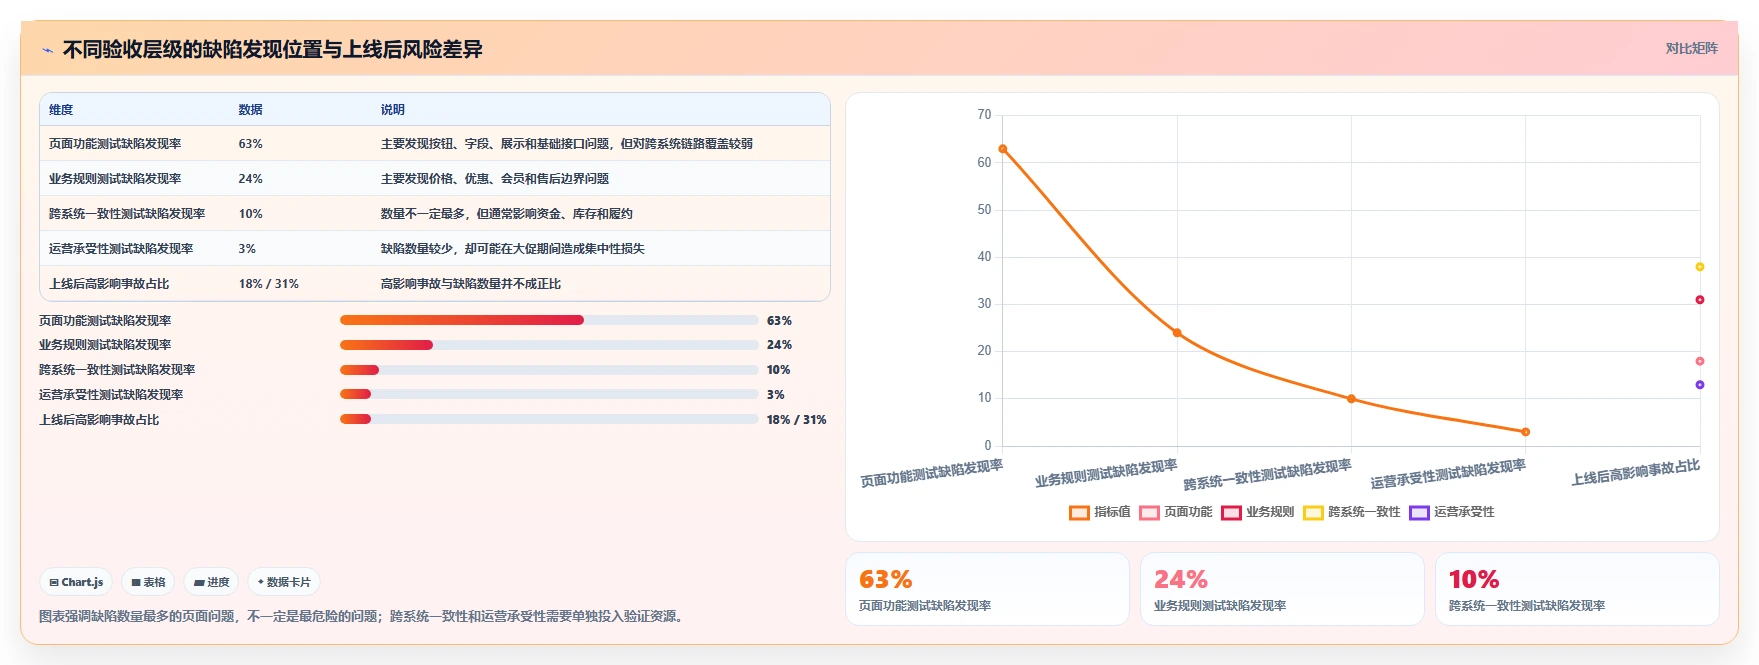Click the purple data point on the chart
The height and width of the screenshot is (665, 1759).
[1699, 385]
